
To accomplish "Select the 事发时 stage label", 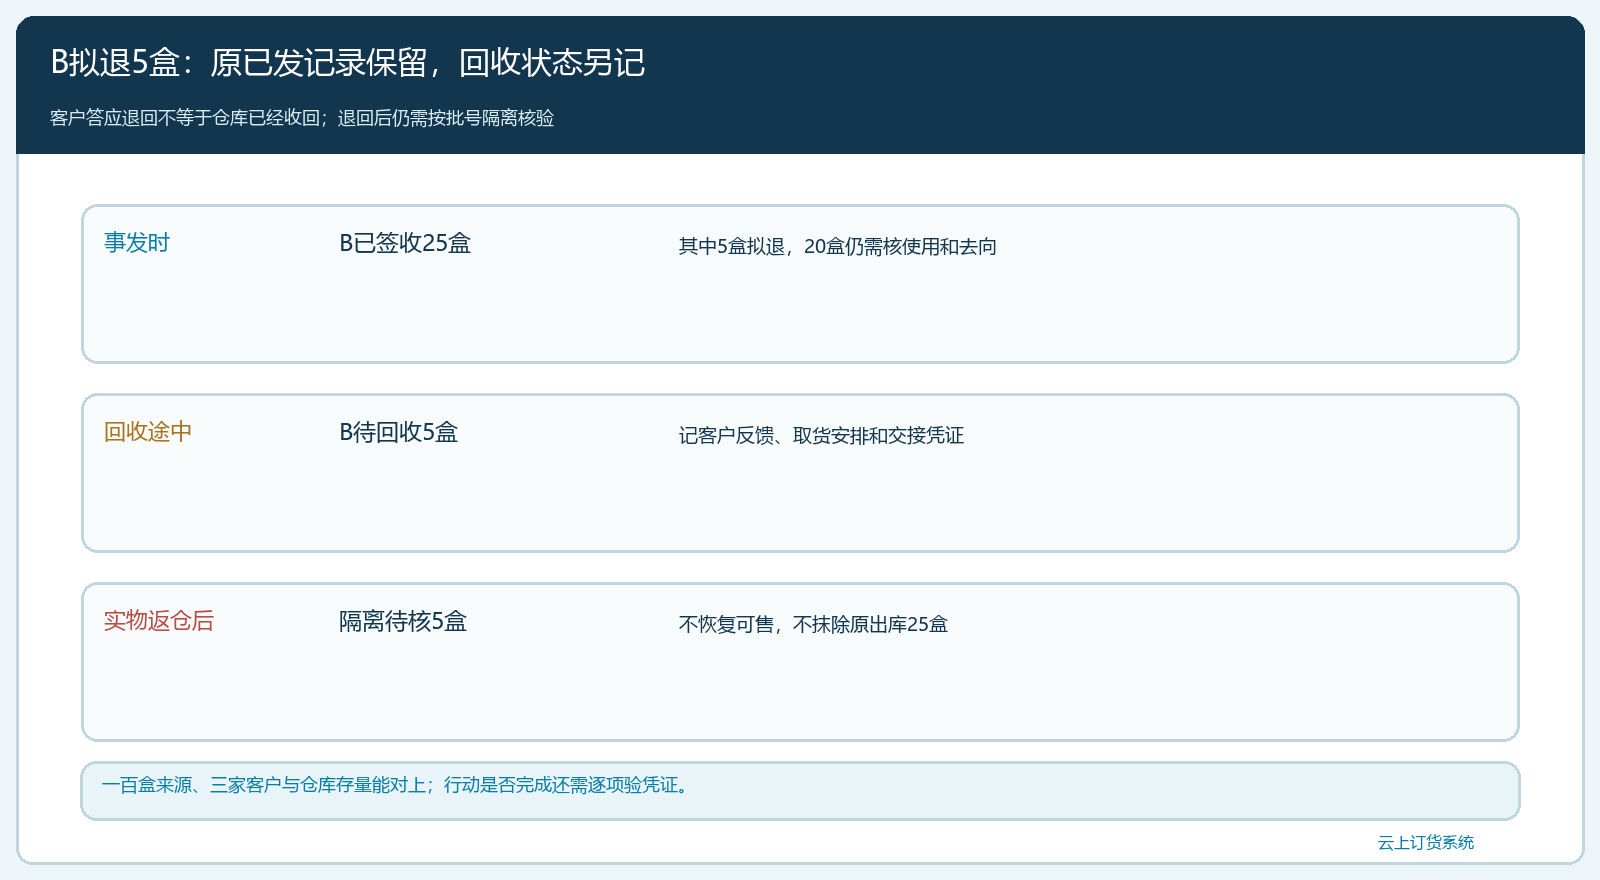I will [137, 243].
